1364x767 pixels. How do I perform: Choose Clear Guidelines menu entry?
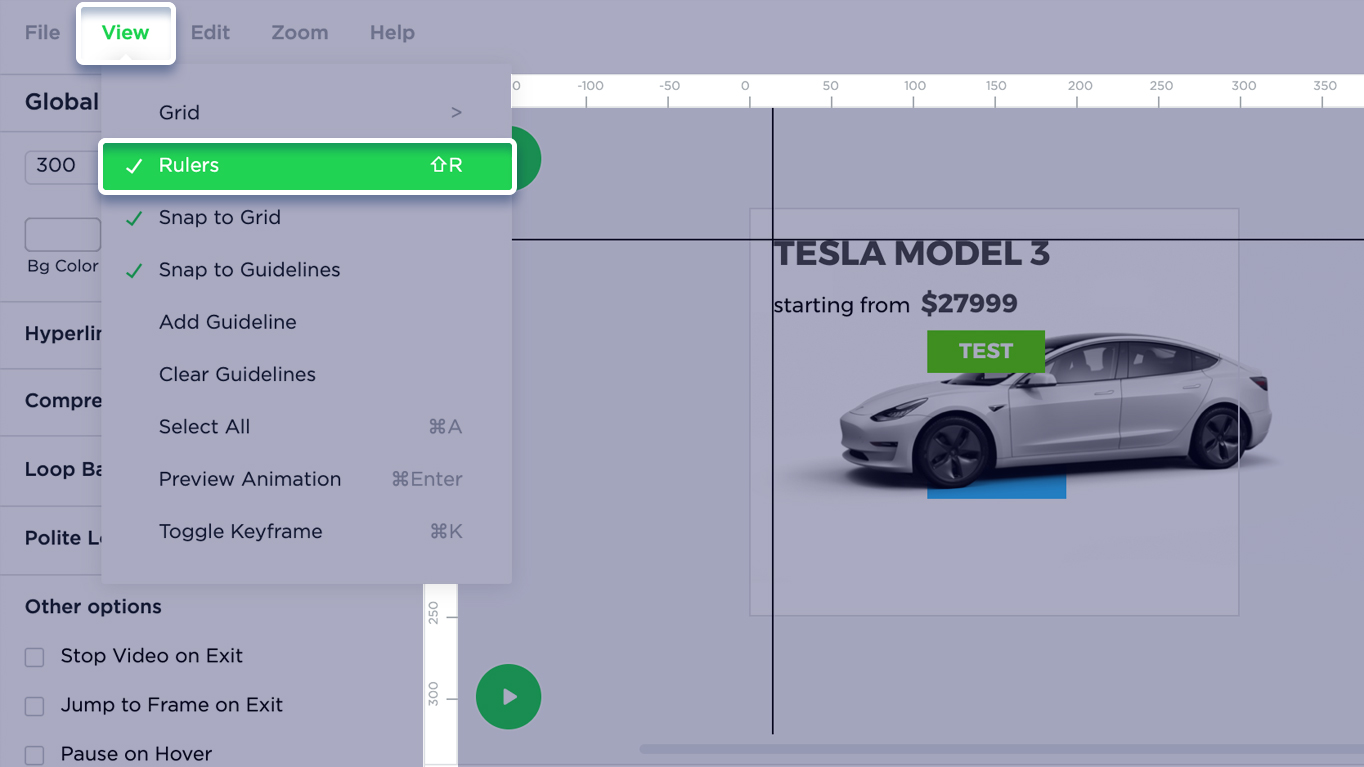307,374
